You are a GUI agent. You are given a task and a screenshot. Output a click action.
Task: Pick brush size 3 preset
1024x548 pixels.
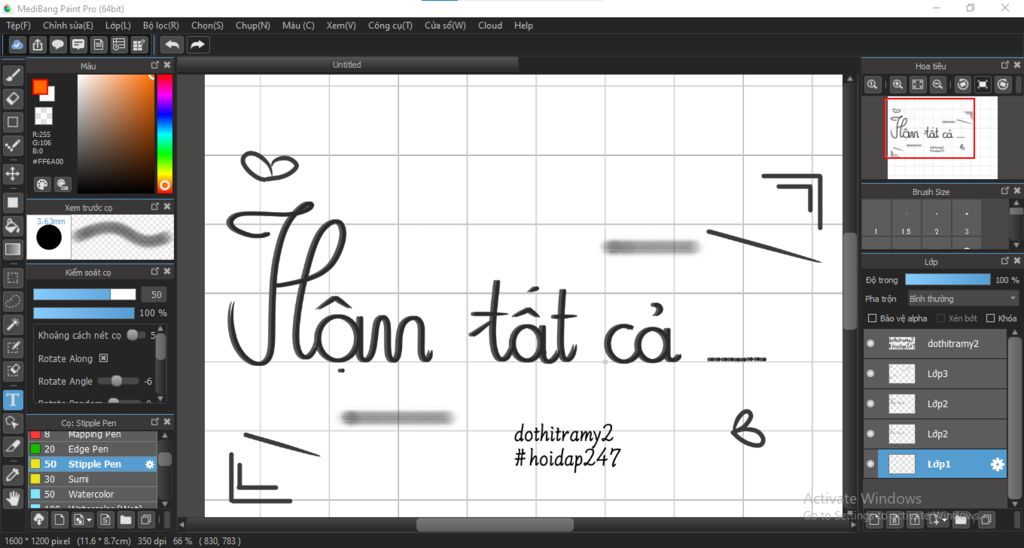[967, 219]
